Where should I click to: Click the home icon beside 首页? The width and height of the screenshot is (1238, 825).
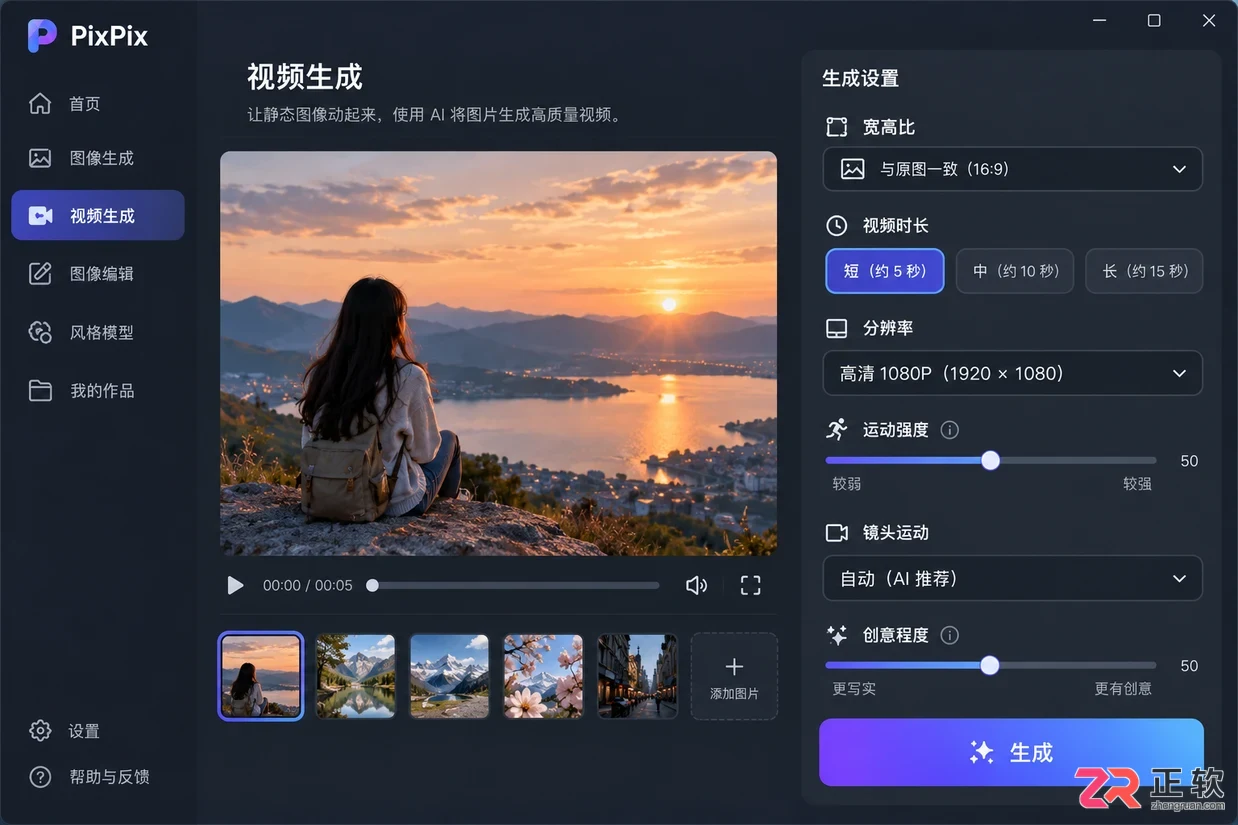pos(40,104)
